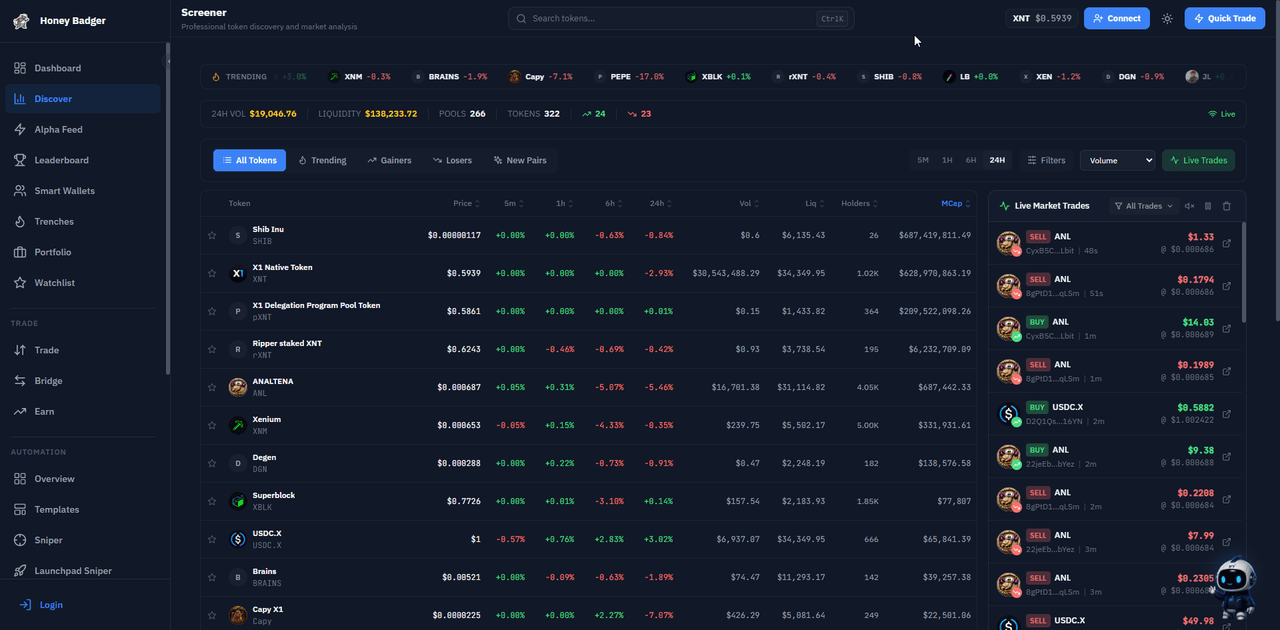Open external link for $1.33 ANL trade

pos(1227,243)
